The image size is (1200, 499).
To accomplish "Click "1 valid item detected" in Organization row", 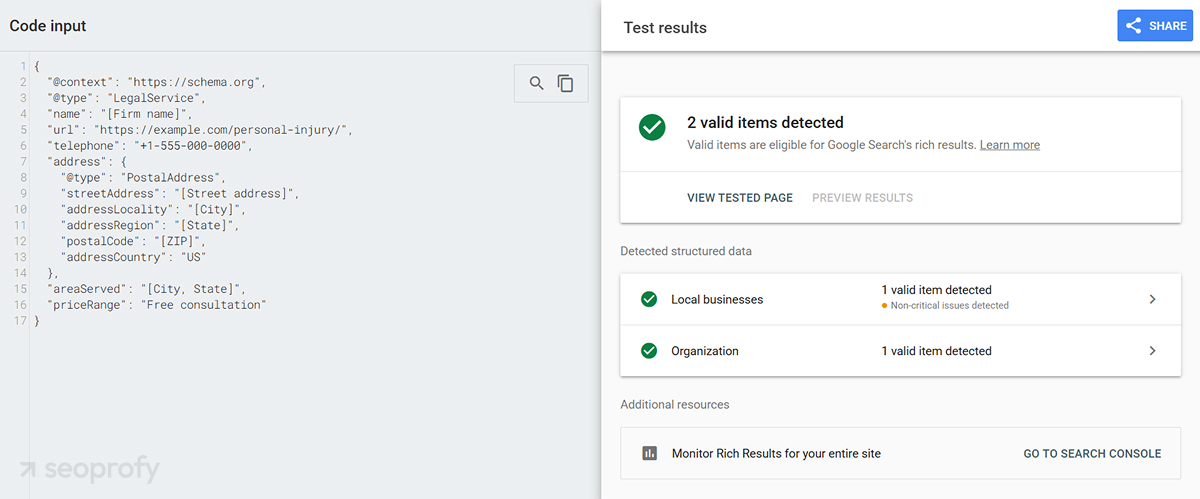I will [936, 351].
